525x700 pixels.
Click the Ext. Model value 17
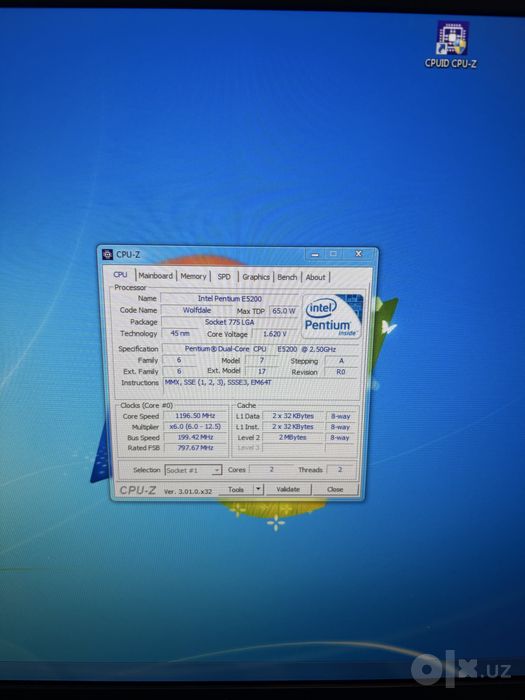262,371
